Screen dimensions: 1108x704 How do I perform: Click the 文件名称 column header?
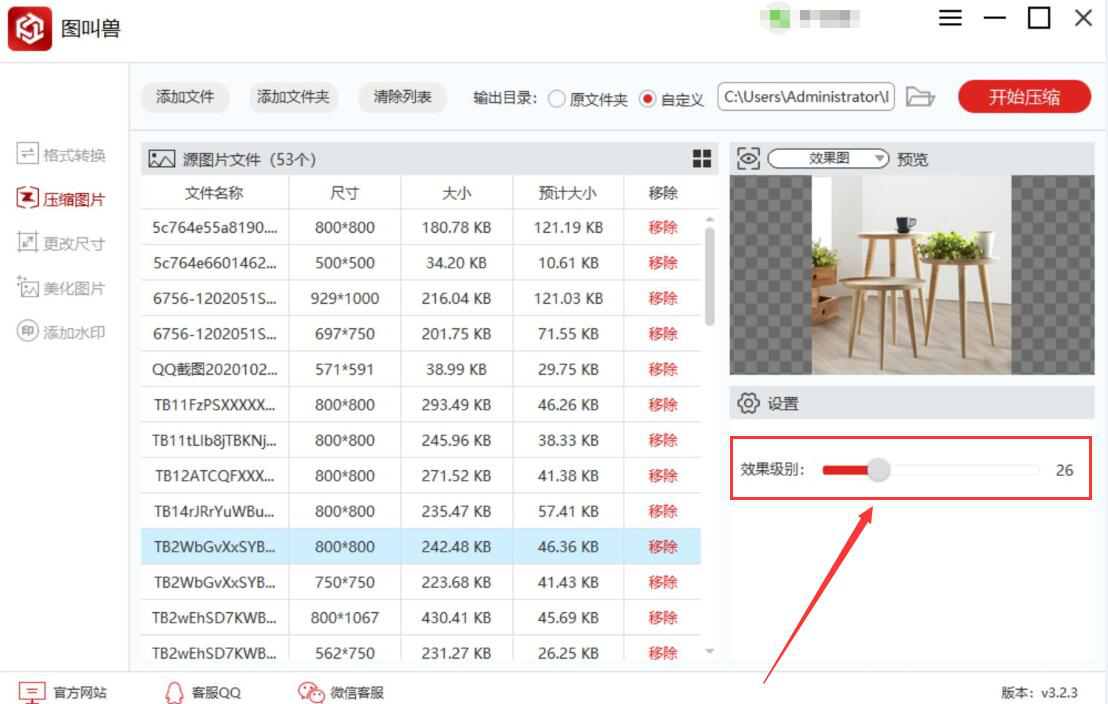click(x=214, y=193)
